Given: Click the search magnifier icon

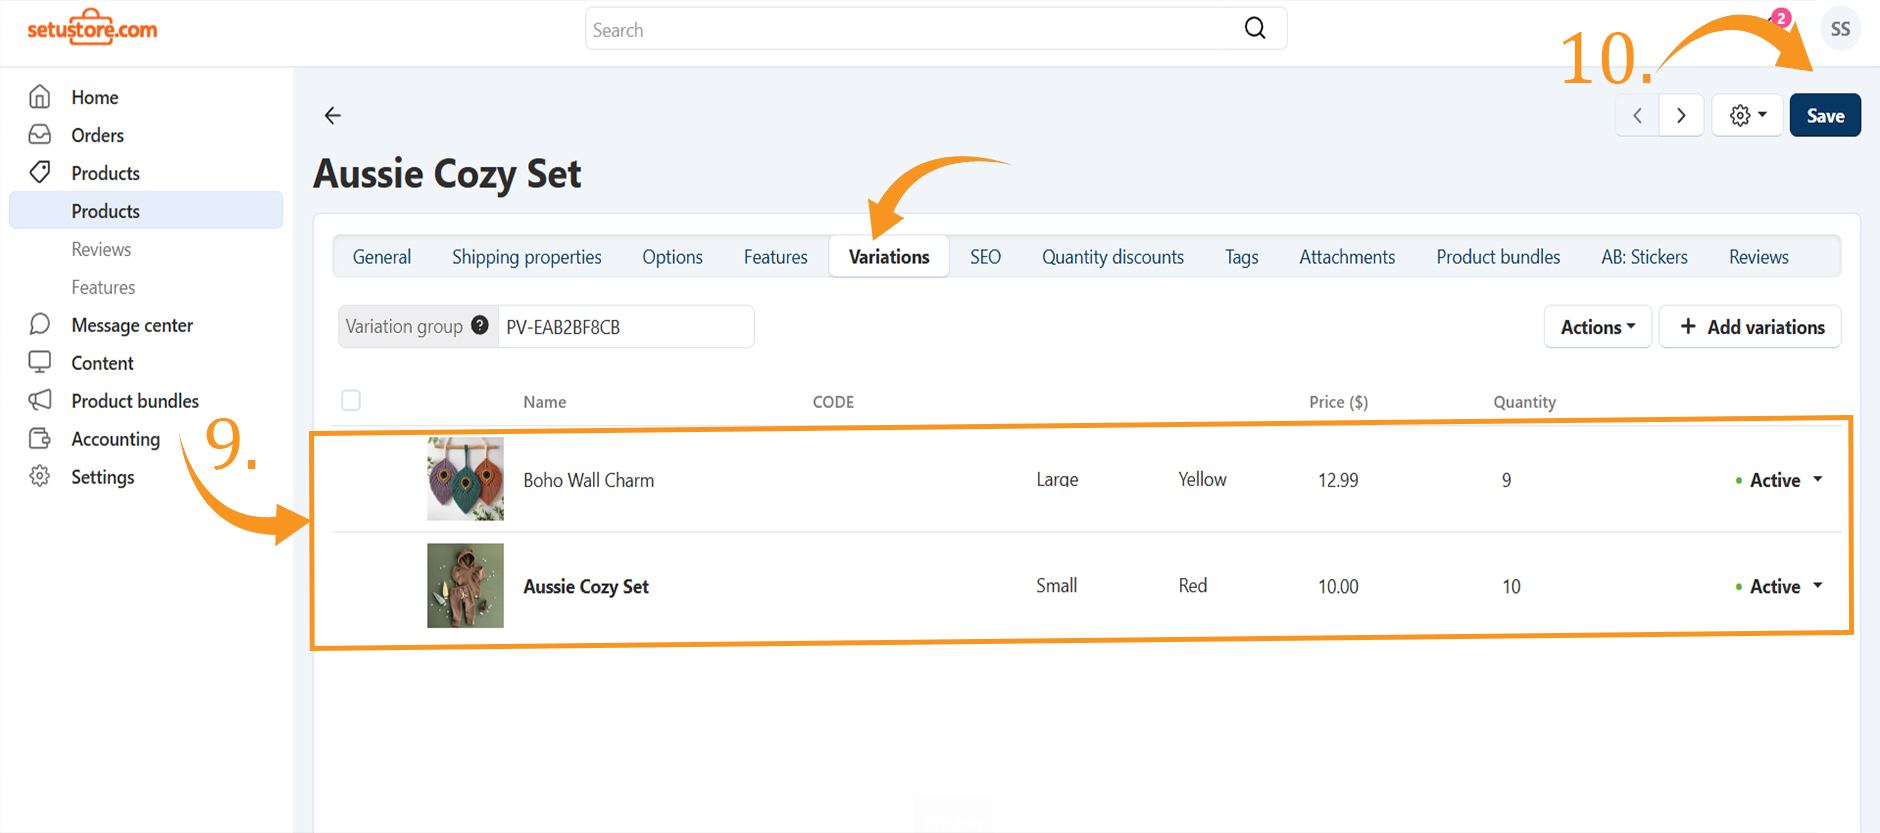Looking at the screenshot, I should tap(1255, 28).
